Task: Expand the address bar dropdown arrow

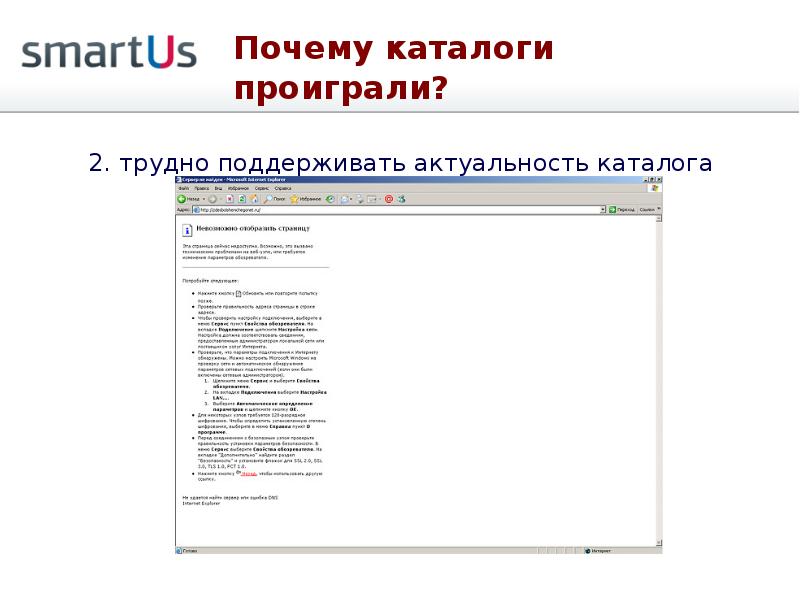Action: pyautogui.click(x=604, y=210)
